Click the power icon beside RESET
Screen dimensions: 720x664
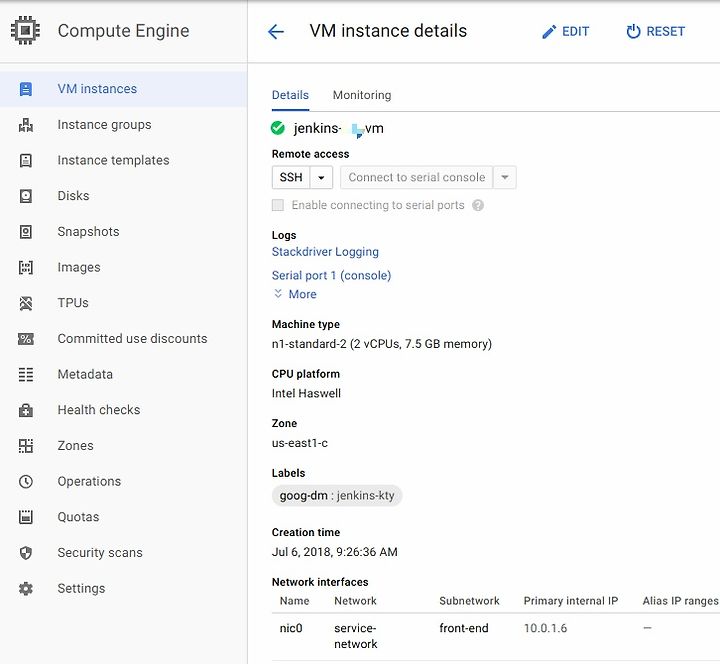[633, 31]
